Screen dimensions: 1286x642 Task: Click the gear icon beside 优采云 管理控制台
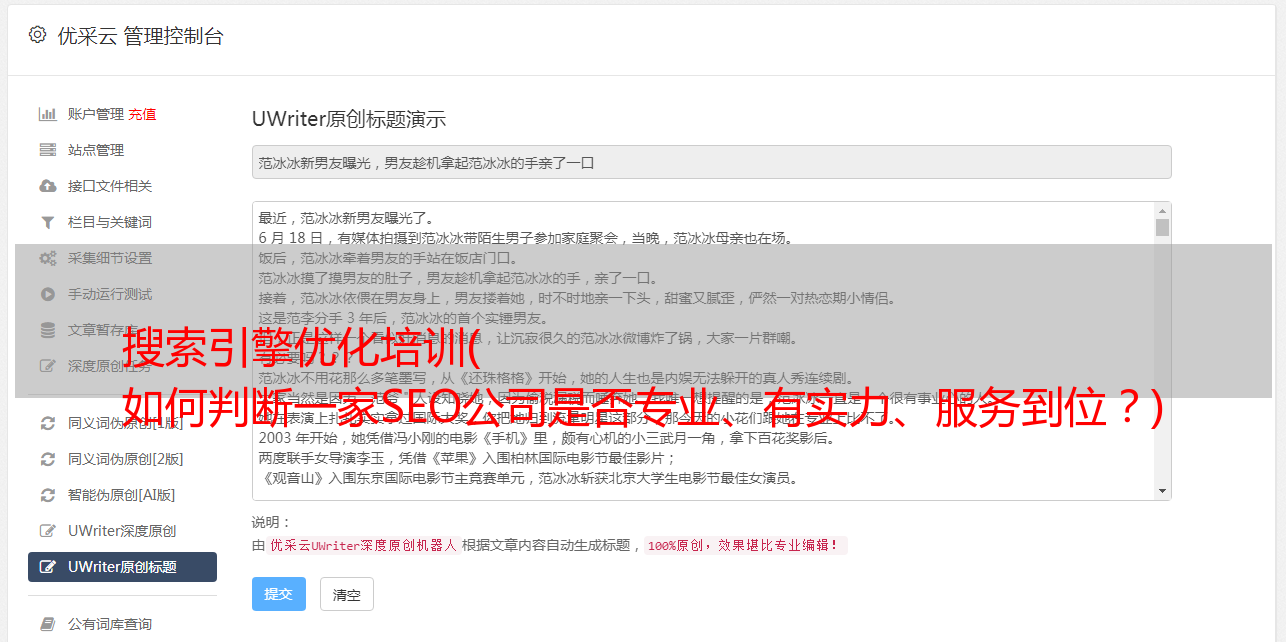click(x=37, y=35)
